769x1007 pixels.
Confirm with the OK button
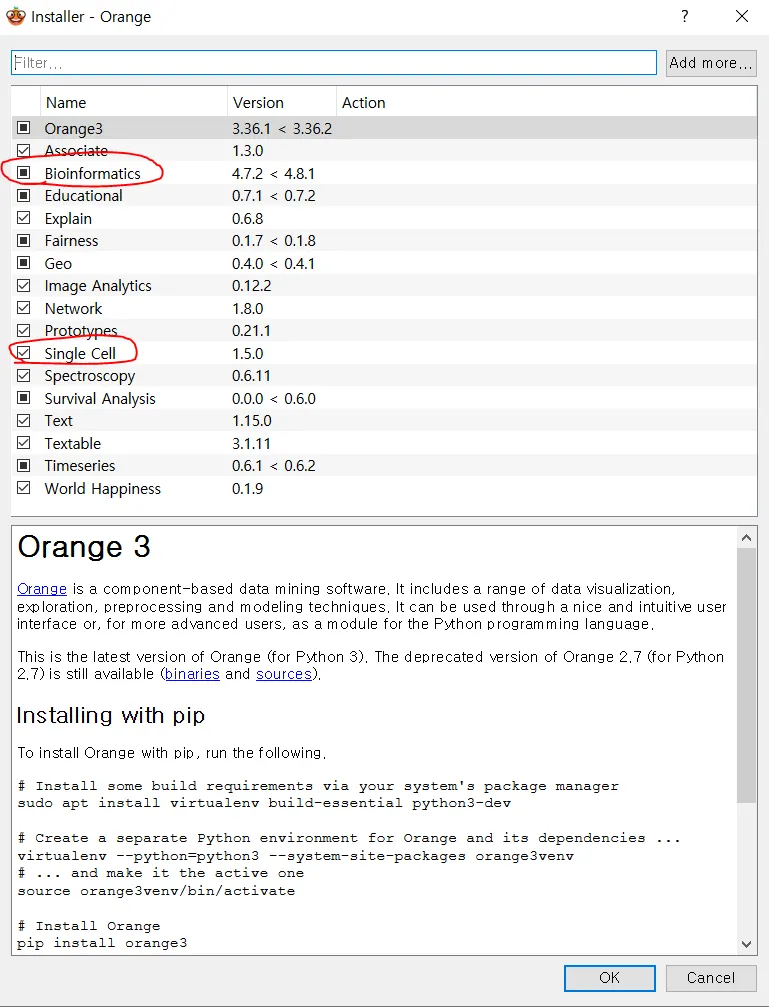pos(609,978)
